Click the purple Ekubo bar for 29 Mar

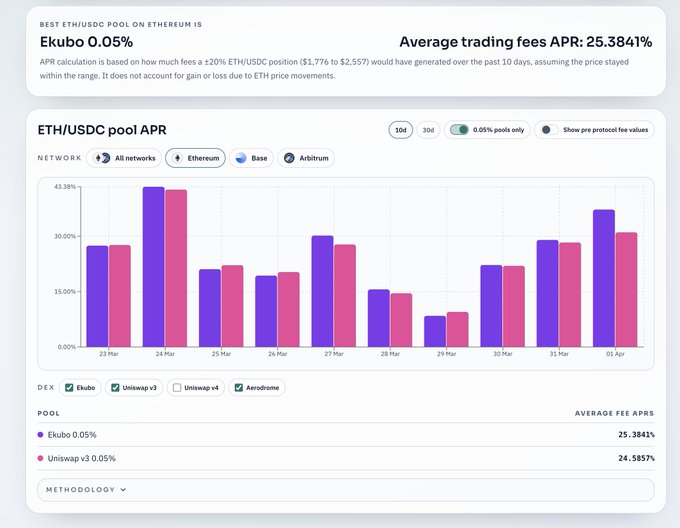tap(435, 332)
